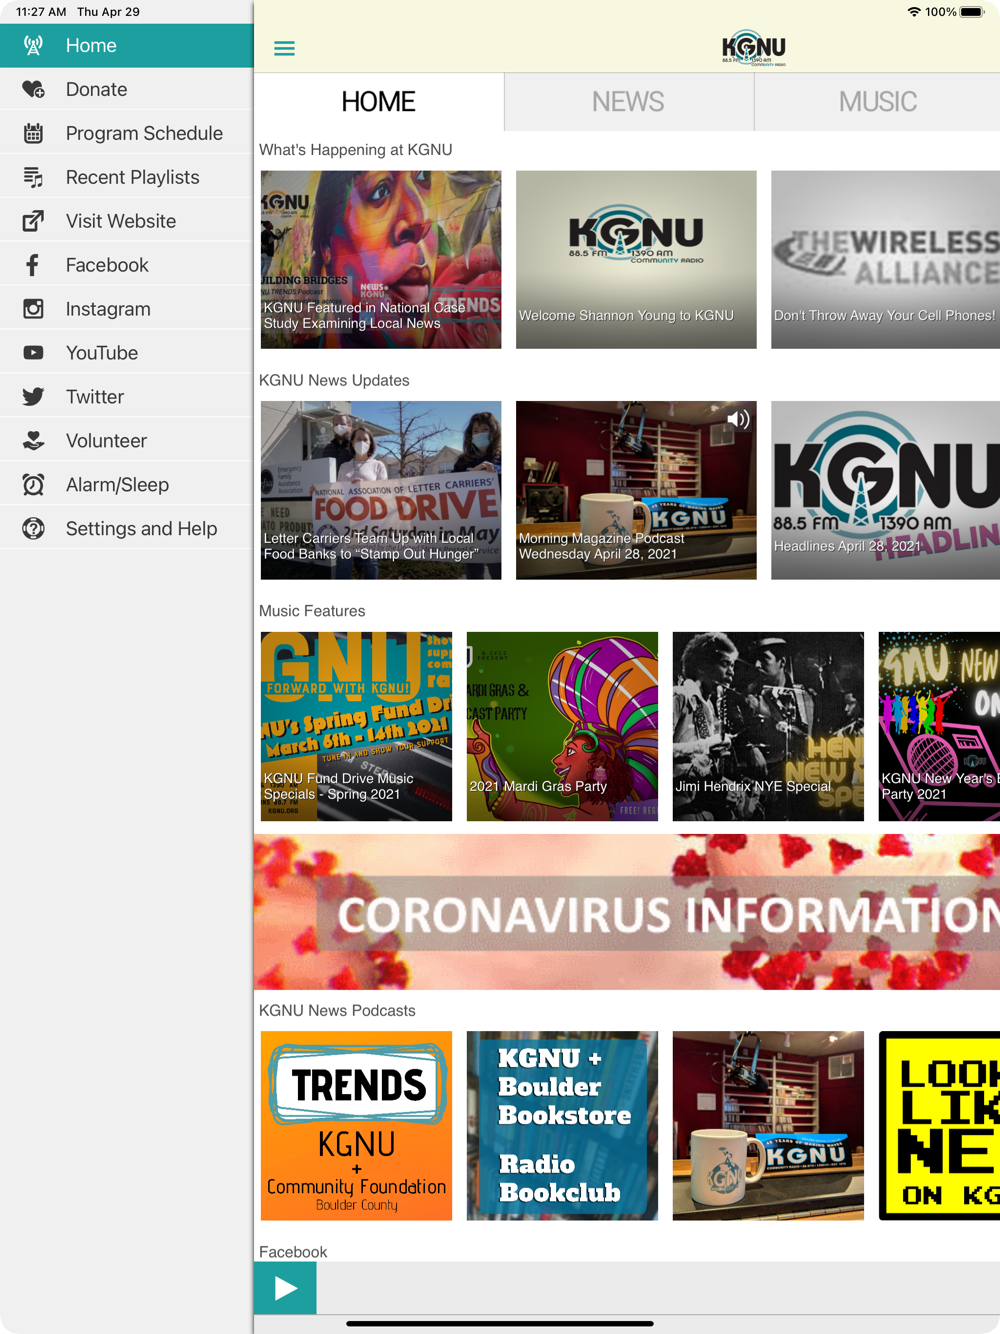The image size is (1000, 1334).
Task: Open KGNU New Year's Party 2021 card
Action: click(x=939, y=727)
